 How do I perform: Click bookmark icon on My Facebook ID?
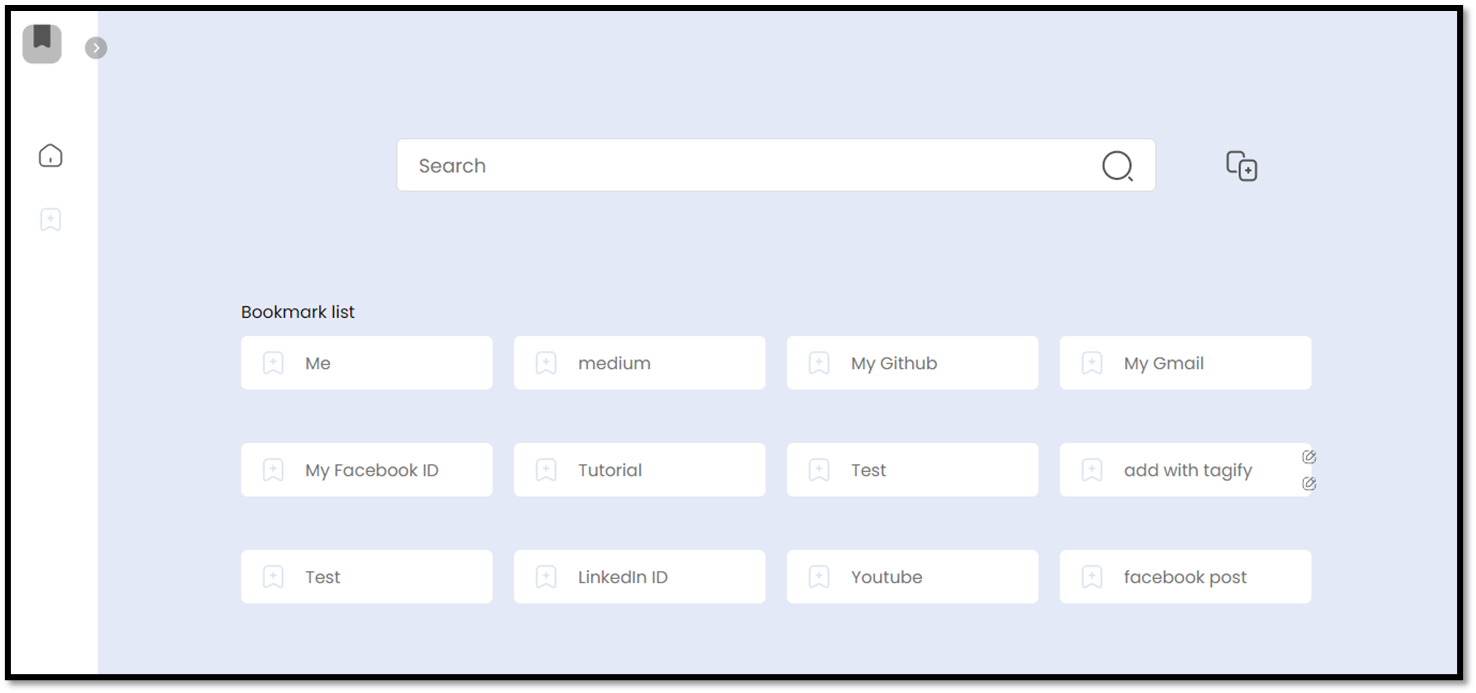pos(273,470)
